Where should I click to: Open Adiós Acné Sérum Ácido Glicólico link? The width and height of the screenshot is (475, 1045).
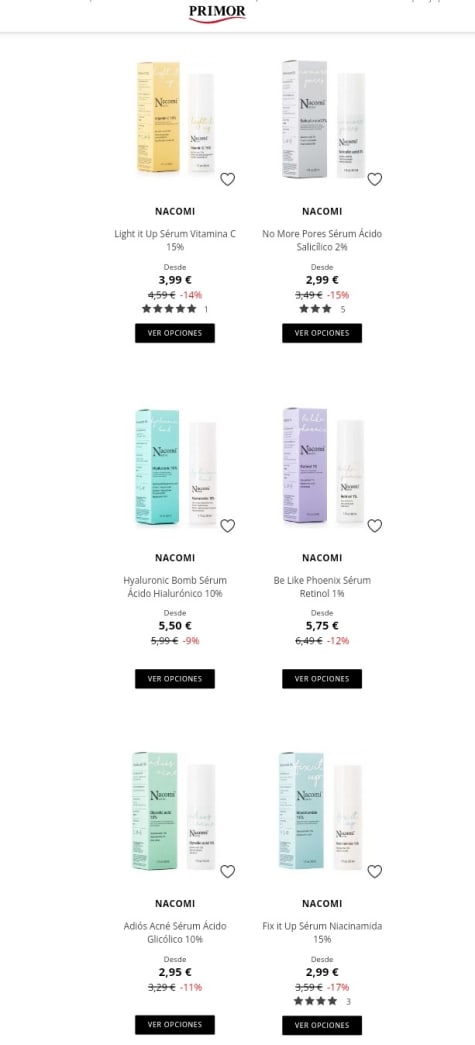(175, 932)
